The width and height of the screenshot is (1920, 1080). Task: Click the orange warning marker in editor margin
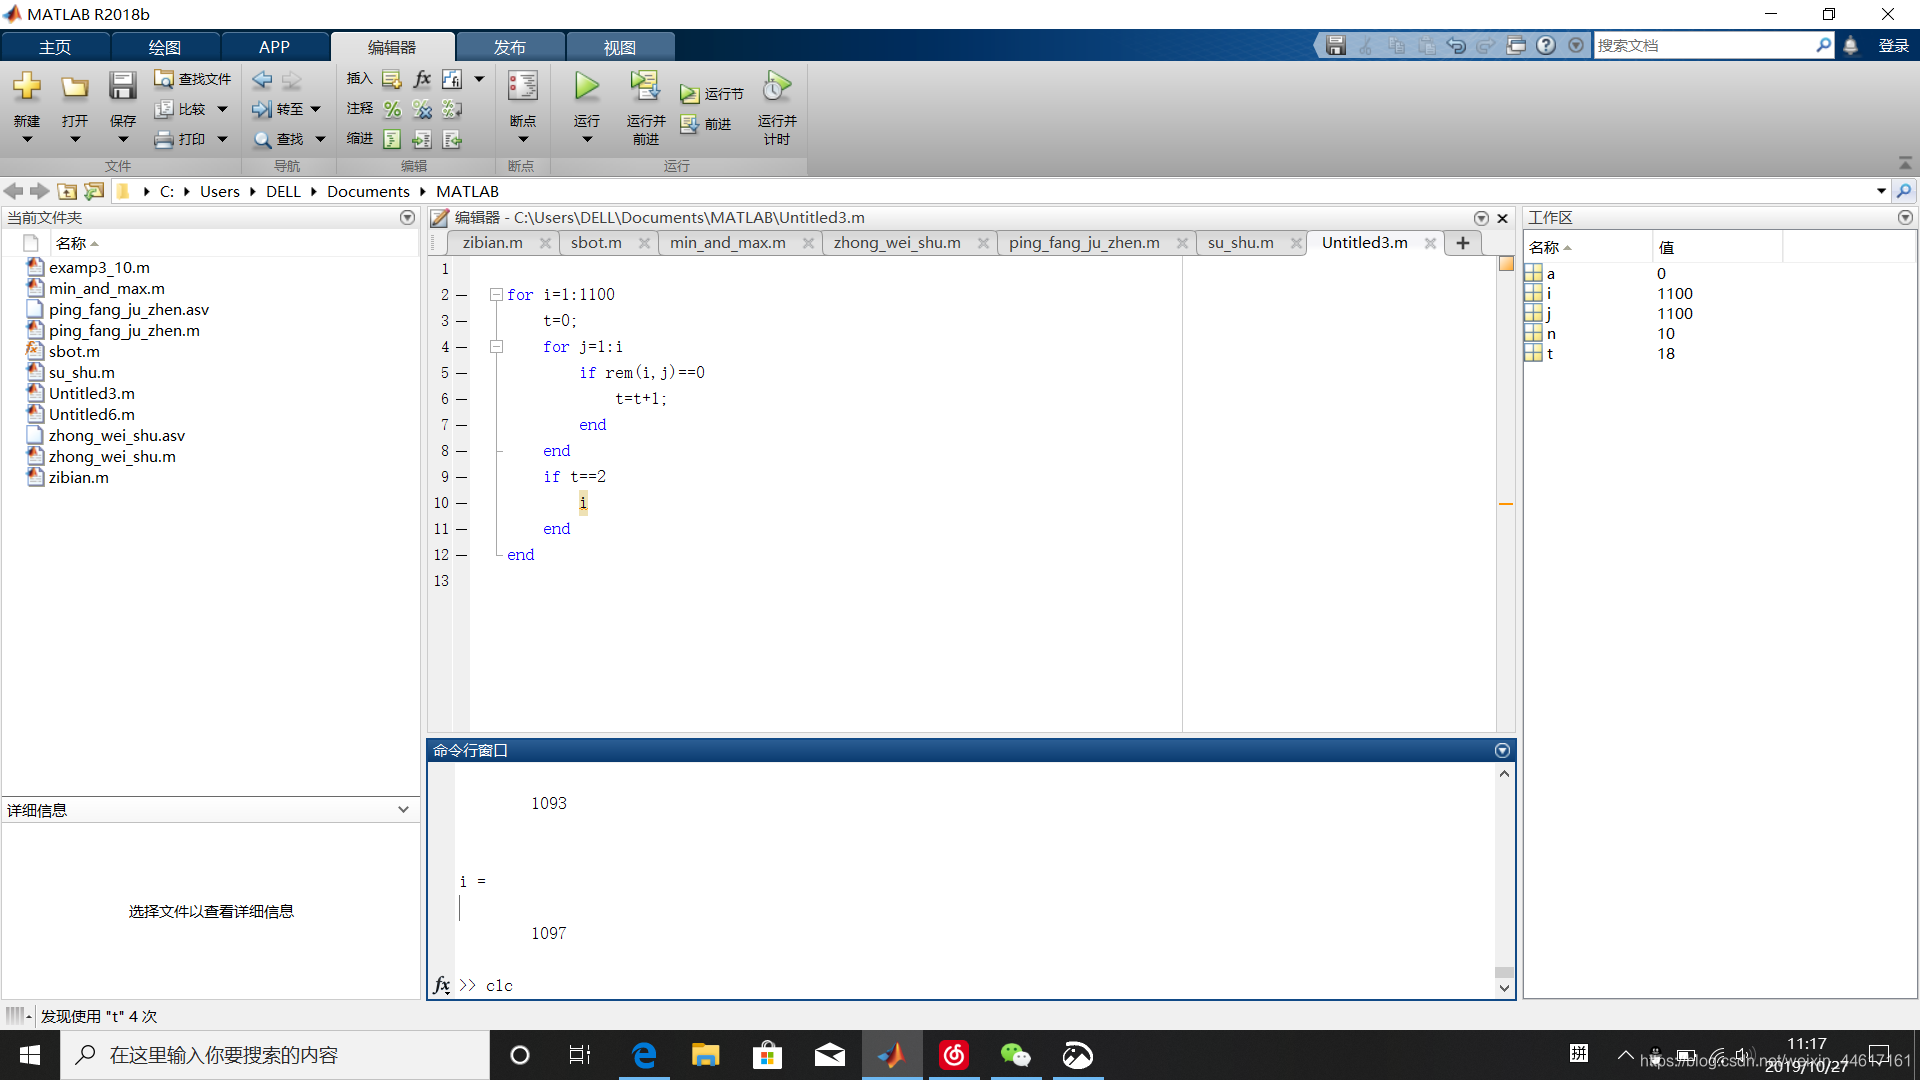(1506, 504)
